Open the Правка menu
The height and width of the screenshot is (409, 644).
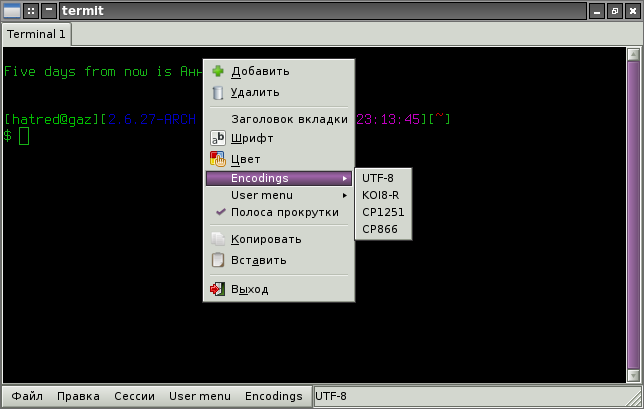[x=78, y=396]
